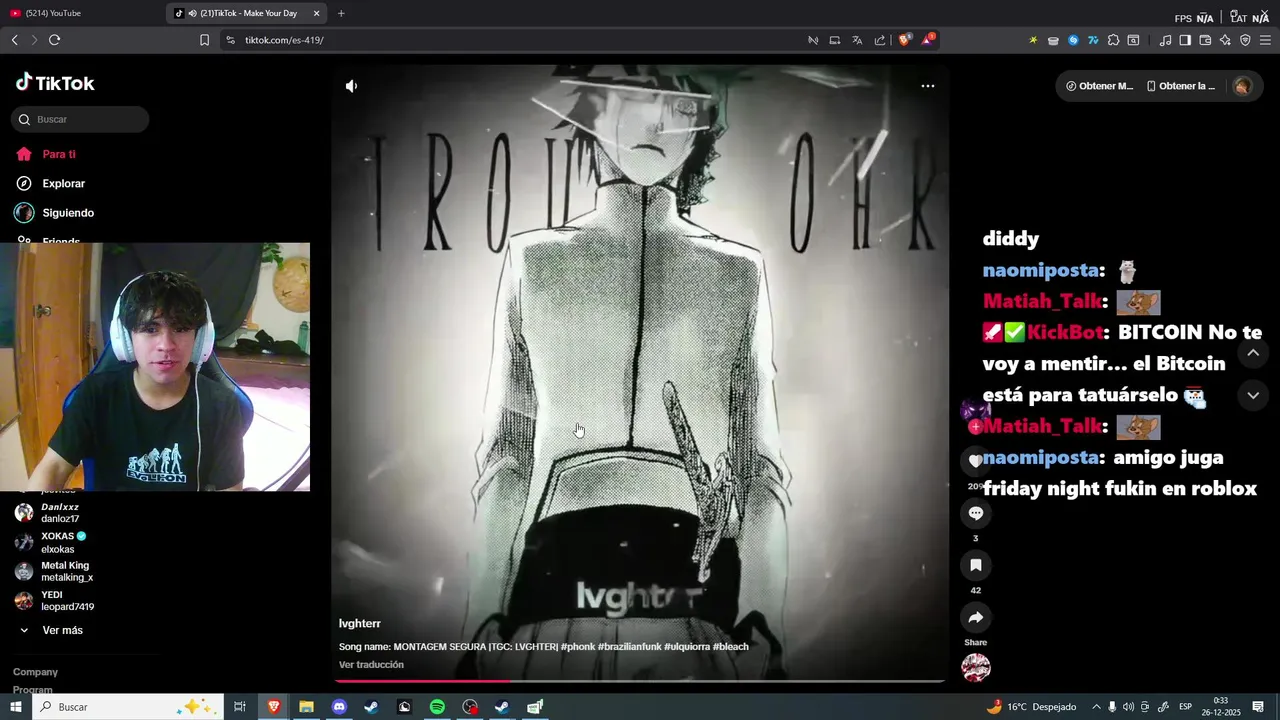Screen dimensions: 1280x720
Task: Open Brave Leo AI sparkle icon
Action: click(1225, 40)
